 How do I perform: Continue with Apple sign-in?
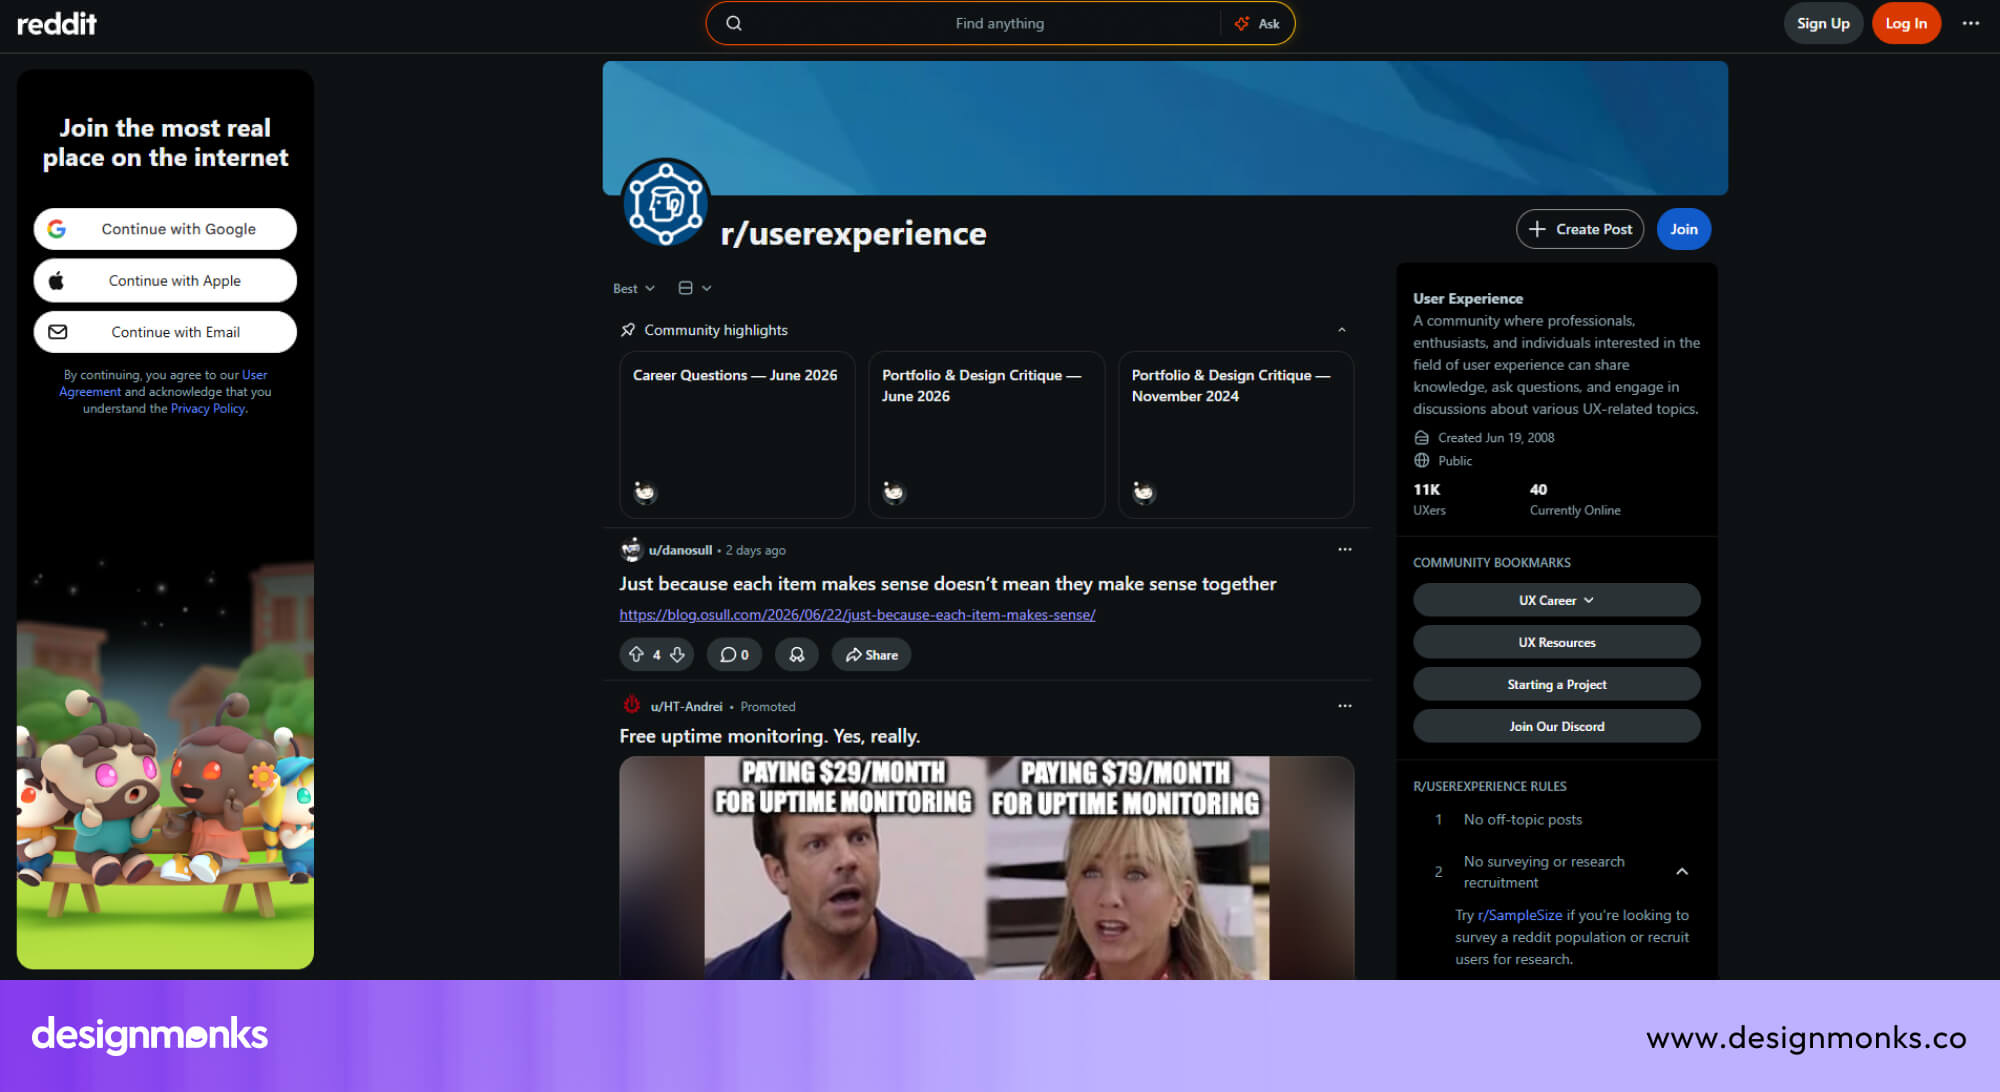(165, 281)
